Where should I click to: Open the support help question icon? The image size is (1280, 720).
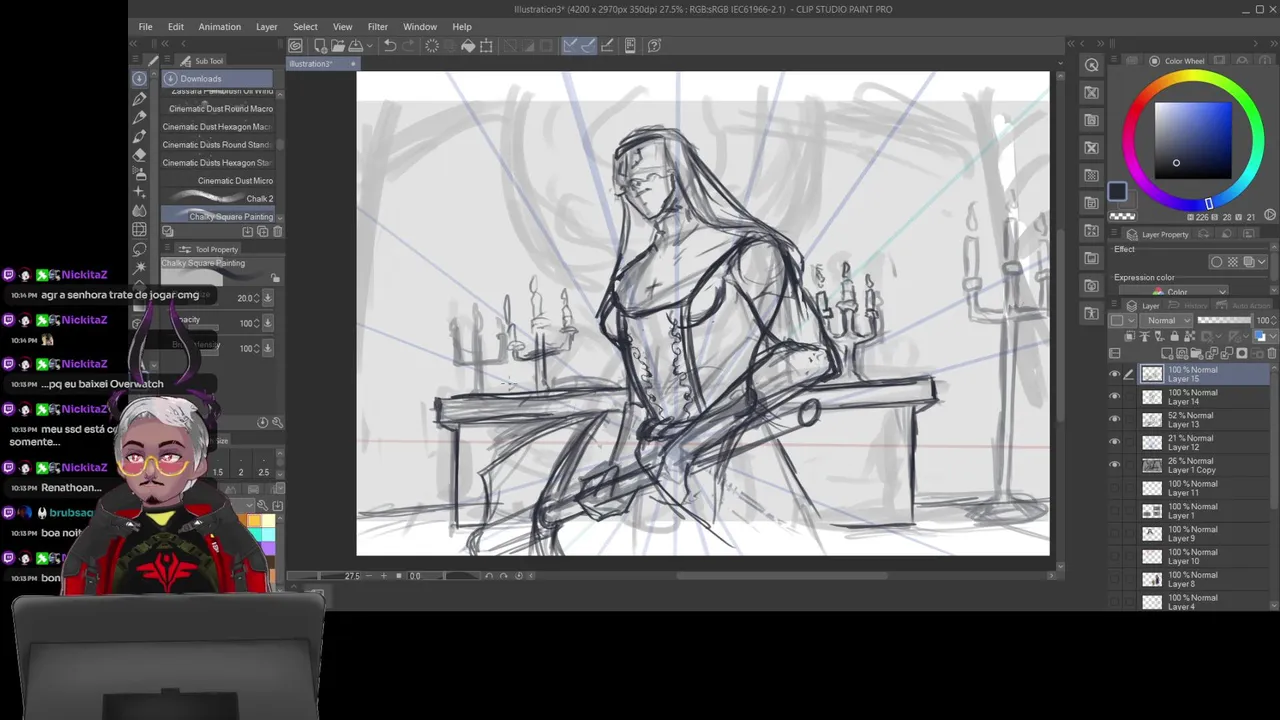click(x=654, y=45)
